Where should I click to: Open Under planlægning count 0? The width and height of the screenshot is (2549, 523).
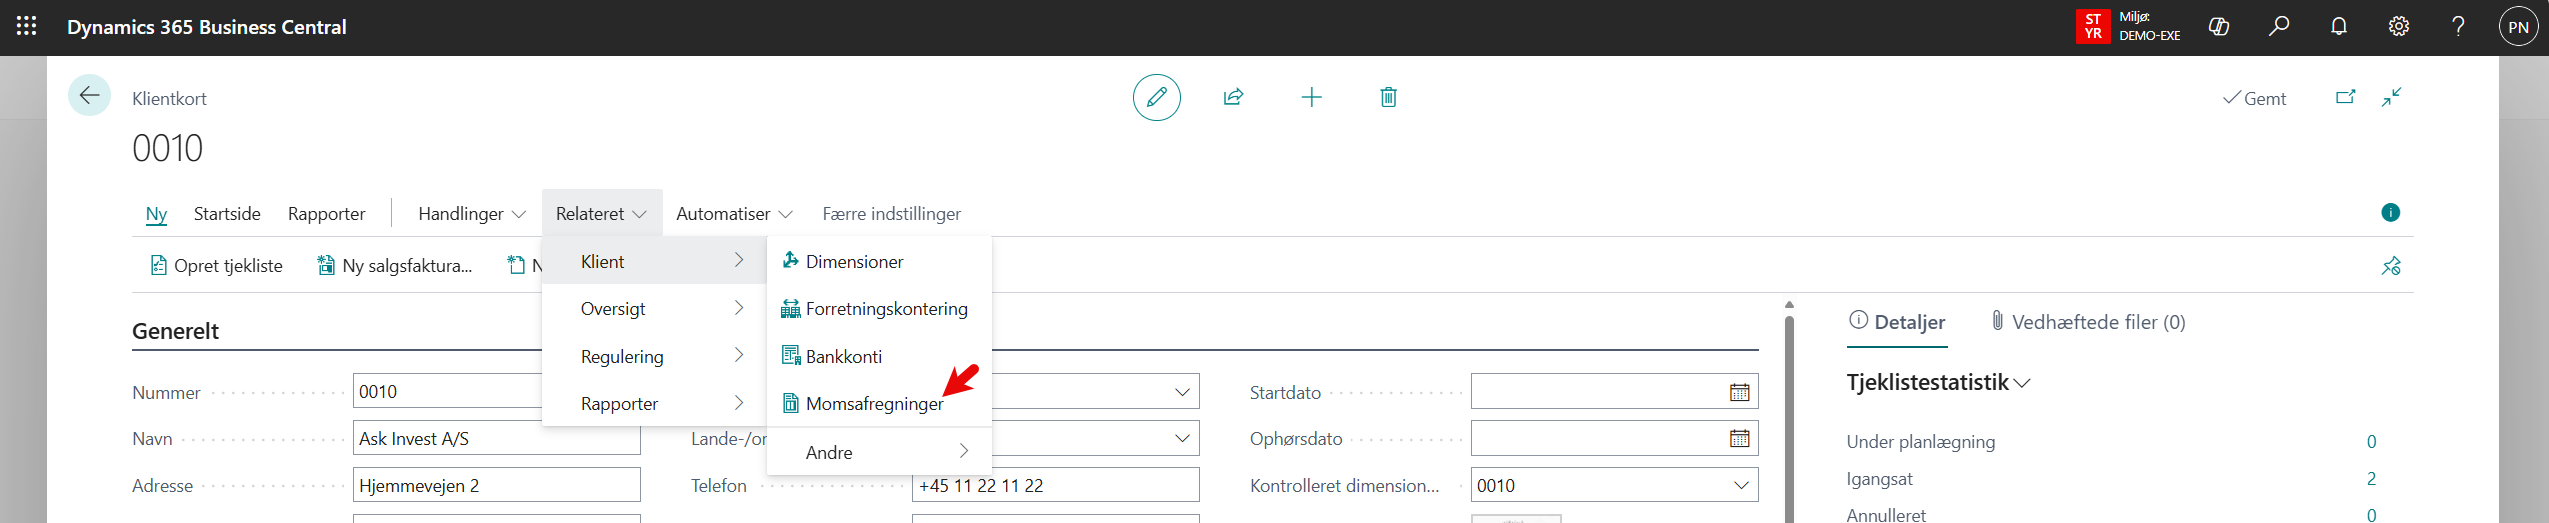coord(2371,441)
